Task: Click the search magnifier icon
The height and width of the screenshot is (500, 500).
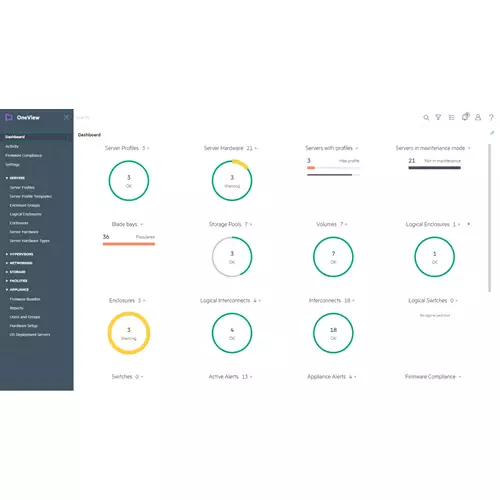Action: 426,117
